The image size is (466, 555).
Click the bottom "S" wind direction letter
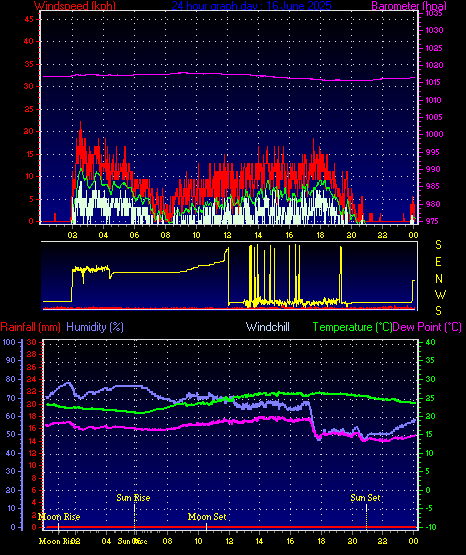pyautogui.click(x=438, y=311)
